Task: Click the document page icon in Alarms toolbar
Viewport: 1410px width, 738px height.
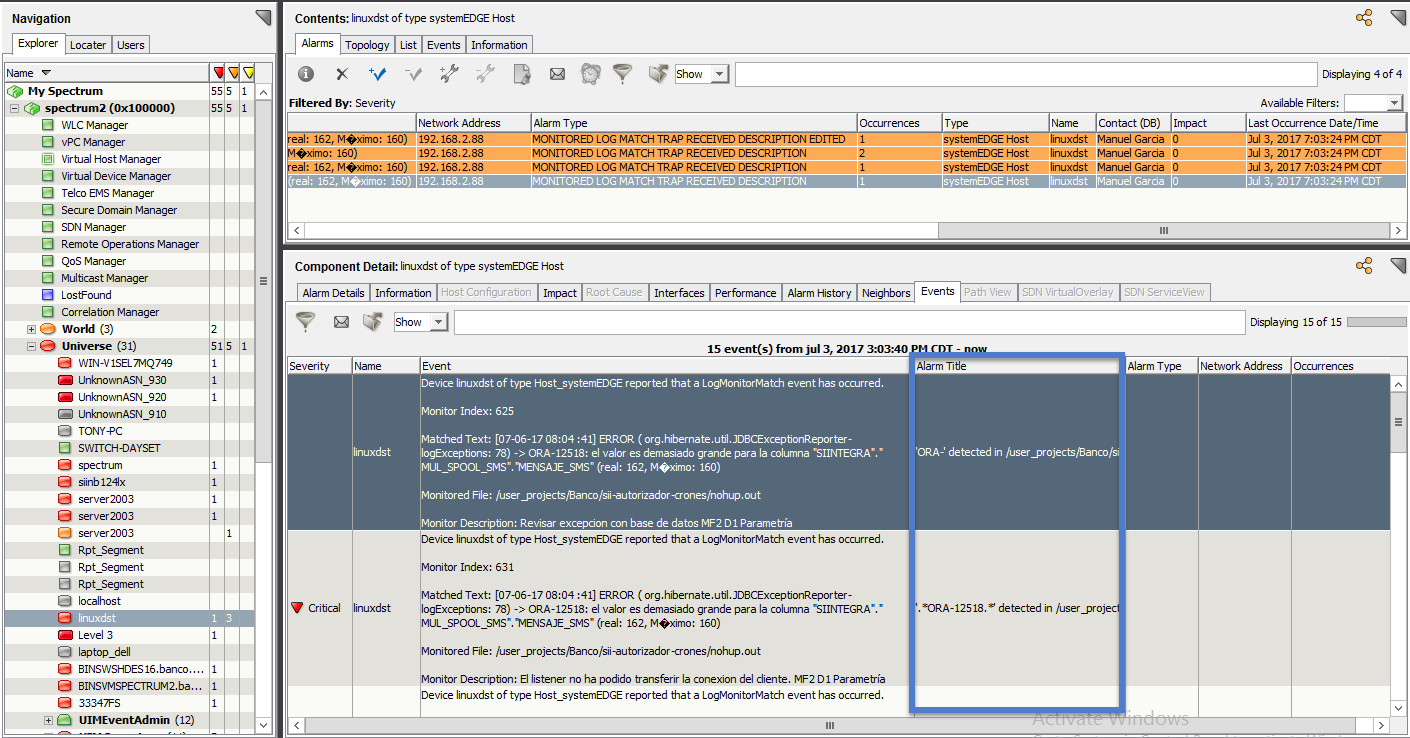Action: point(522,74)
